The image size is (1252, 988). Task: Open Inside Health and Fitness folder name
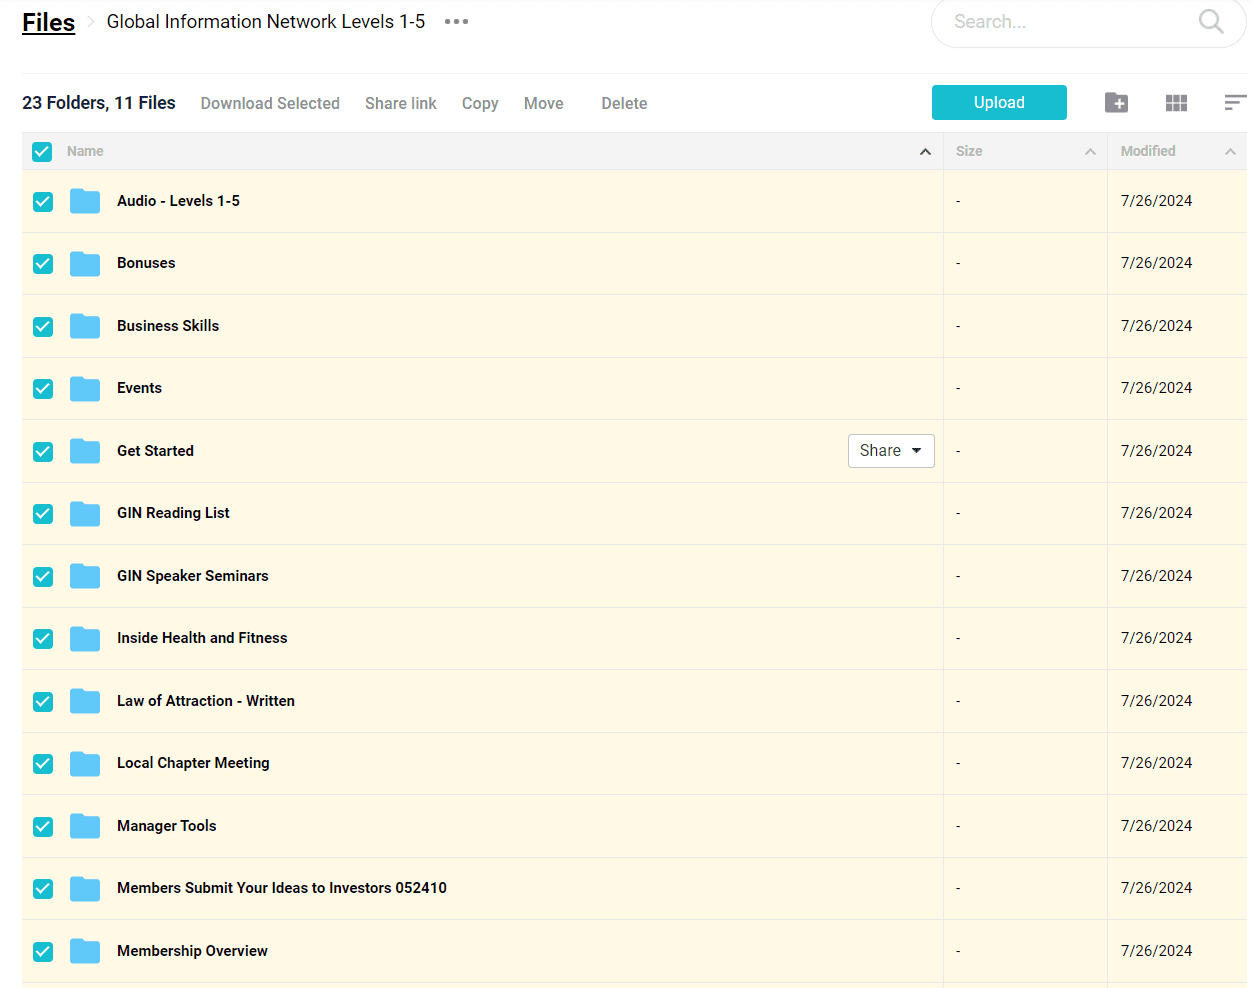202,638
